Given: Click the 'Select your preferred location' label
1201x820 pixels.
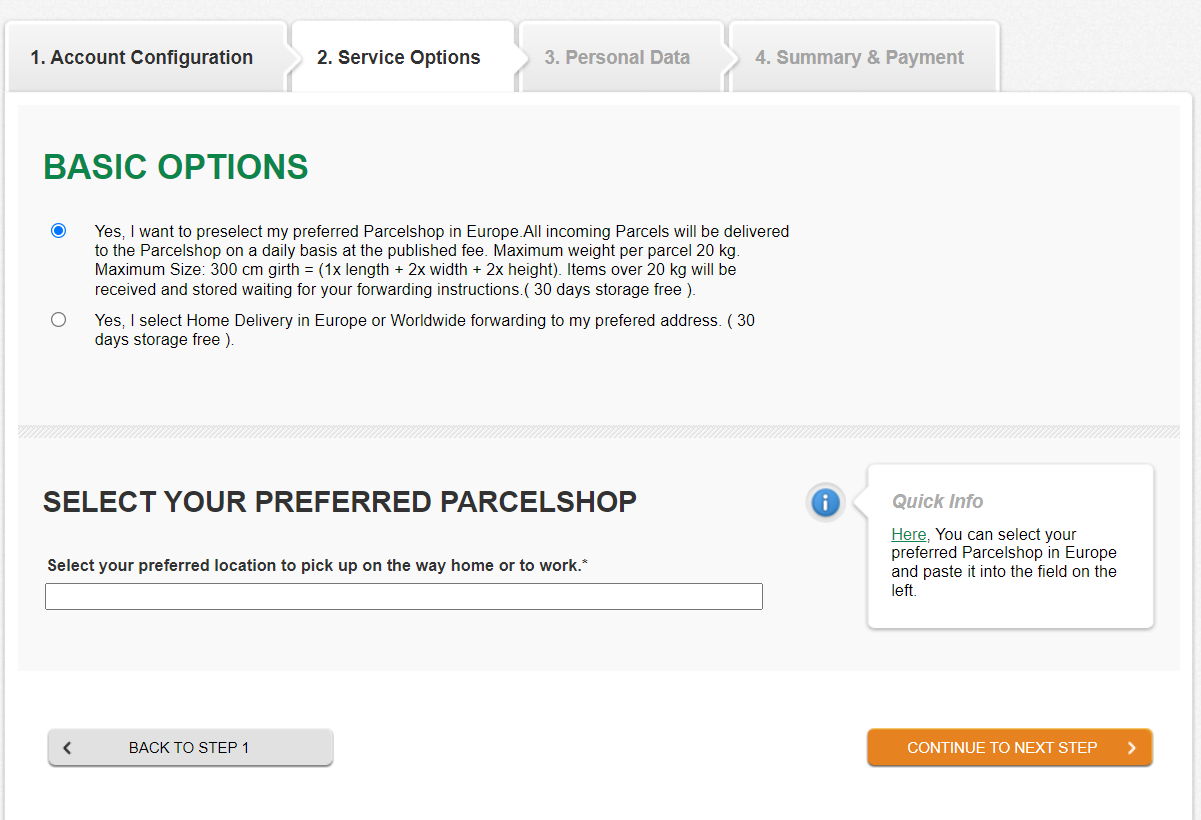Looking at the screenshot, I should [x=317, y=566].
